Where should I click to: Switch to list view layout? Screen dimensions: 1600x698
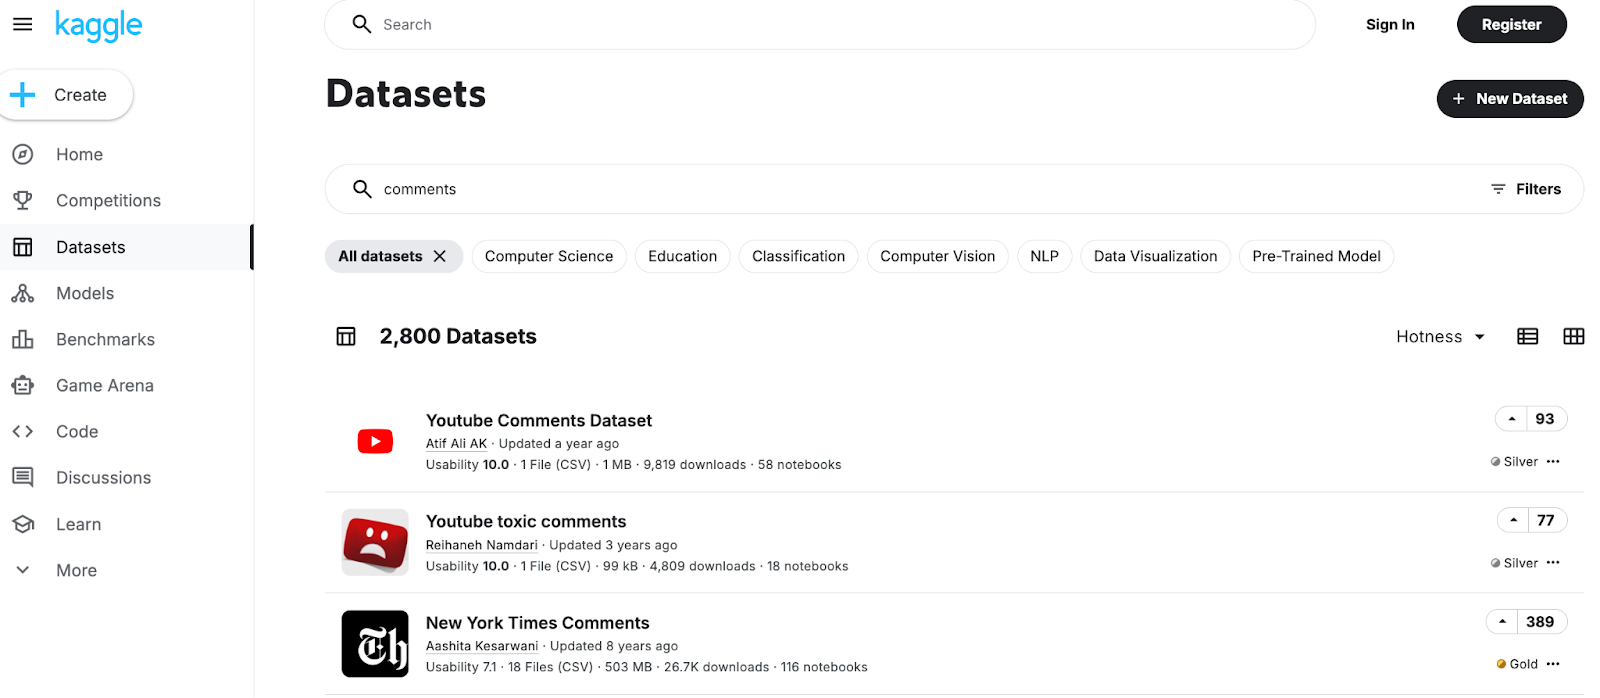tap(1528, 337)
